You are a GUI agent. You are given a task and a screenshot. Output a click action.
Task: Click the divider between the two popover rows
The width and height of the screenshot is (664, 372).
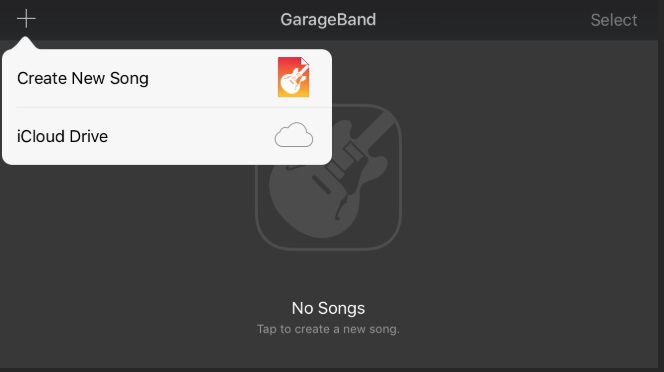click(174, 107)
